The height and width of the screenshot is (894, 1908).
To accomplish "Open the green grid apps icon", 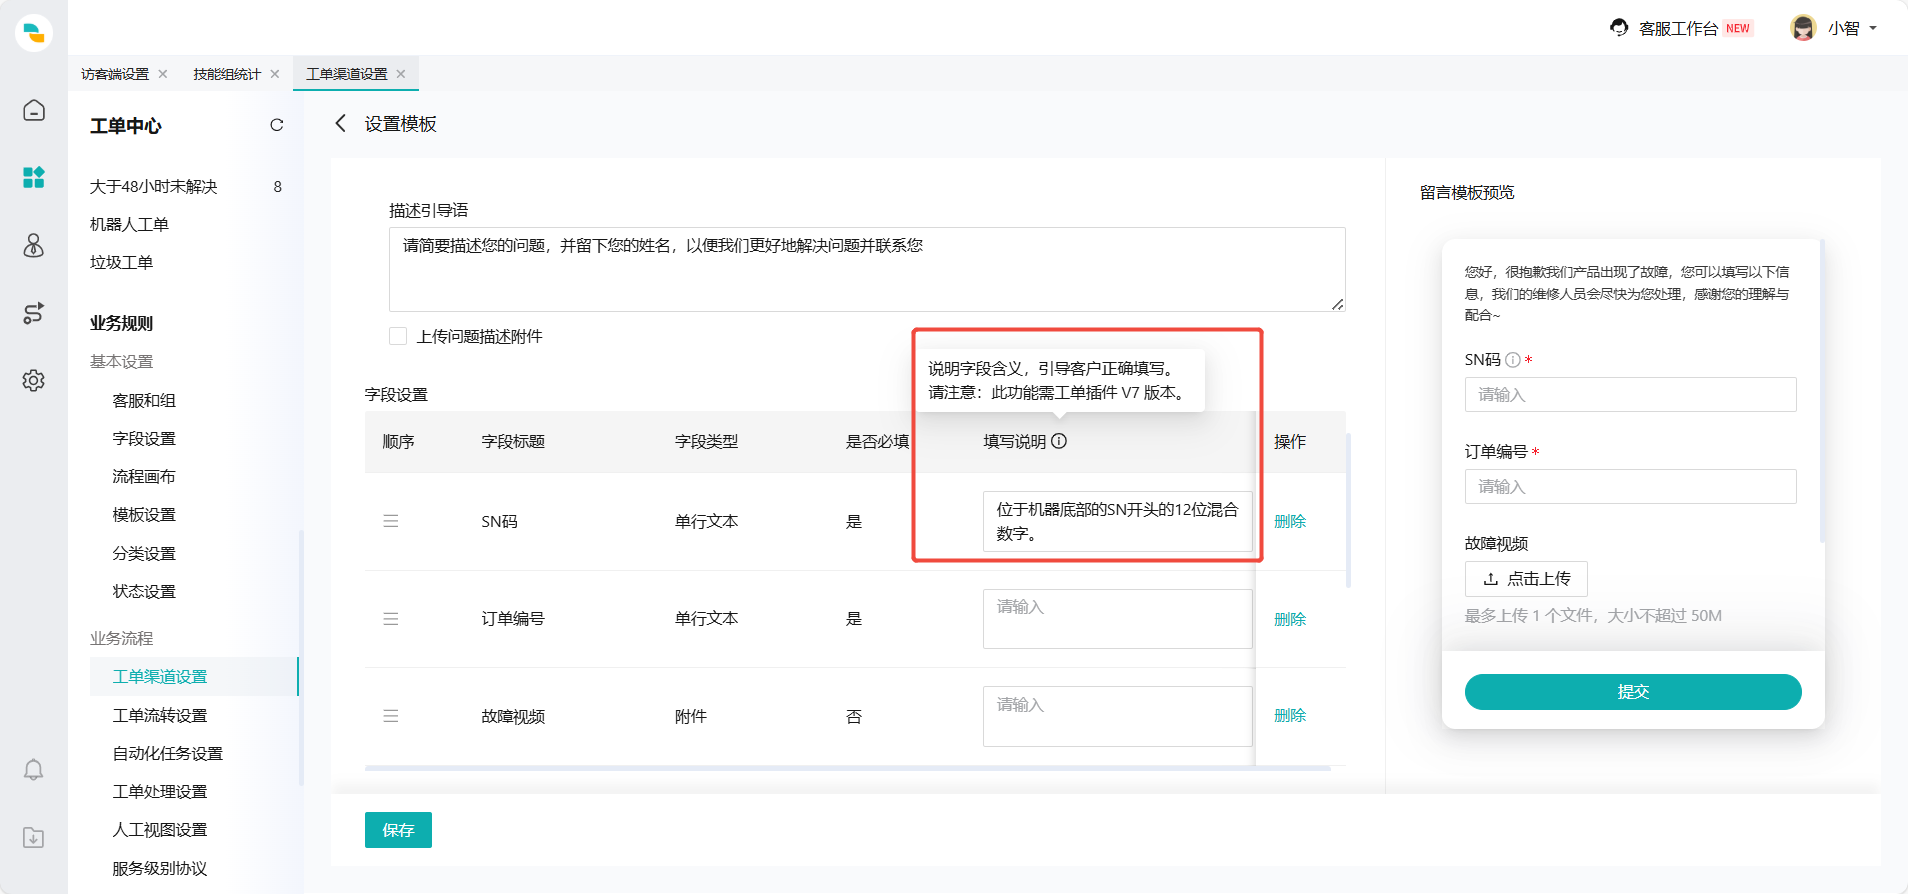I will (x=34, y=178).
